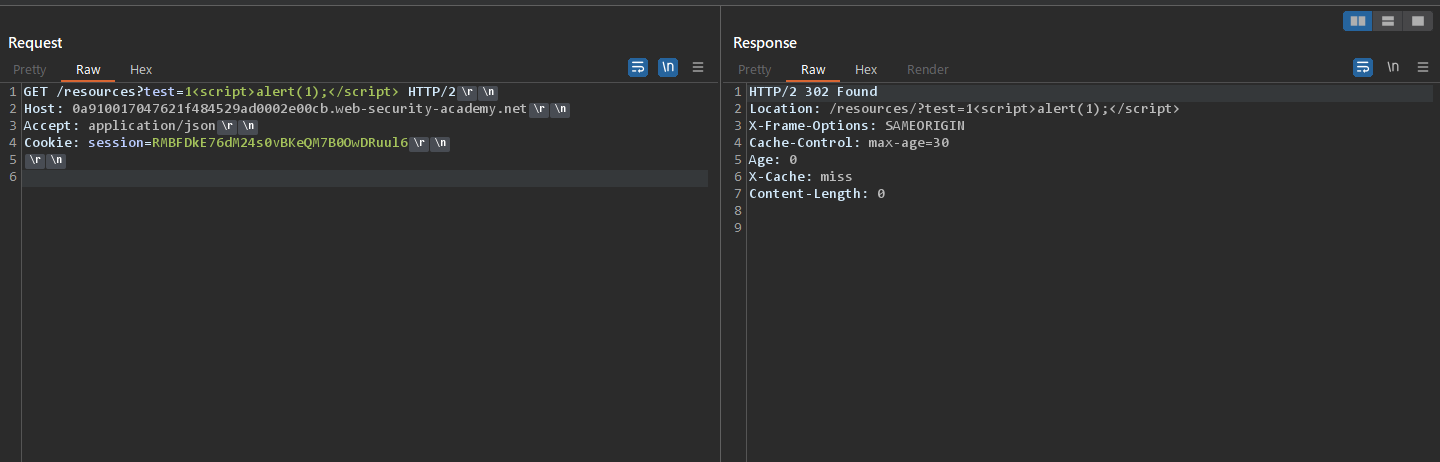Select side-by-side split layout icon
The height and width of the screenshot is (462, 1440).
click(x=1357, y=21)
